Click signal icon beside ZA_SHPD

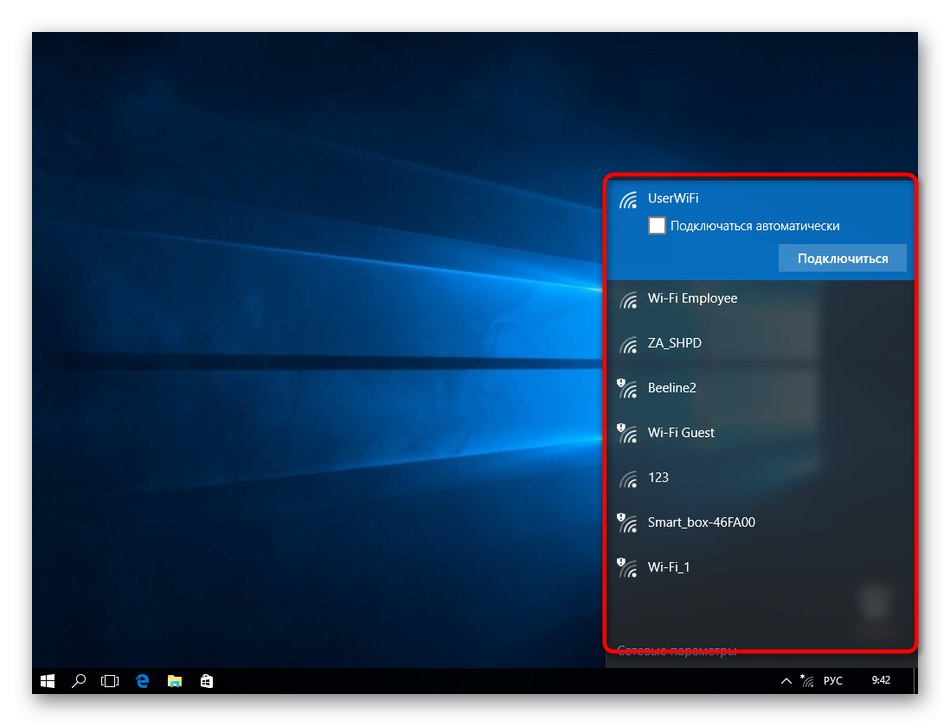[628, 345]
